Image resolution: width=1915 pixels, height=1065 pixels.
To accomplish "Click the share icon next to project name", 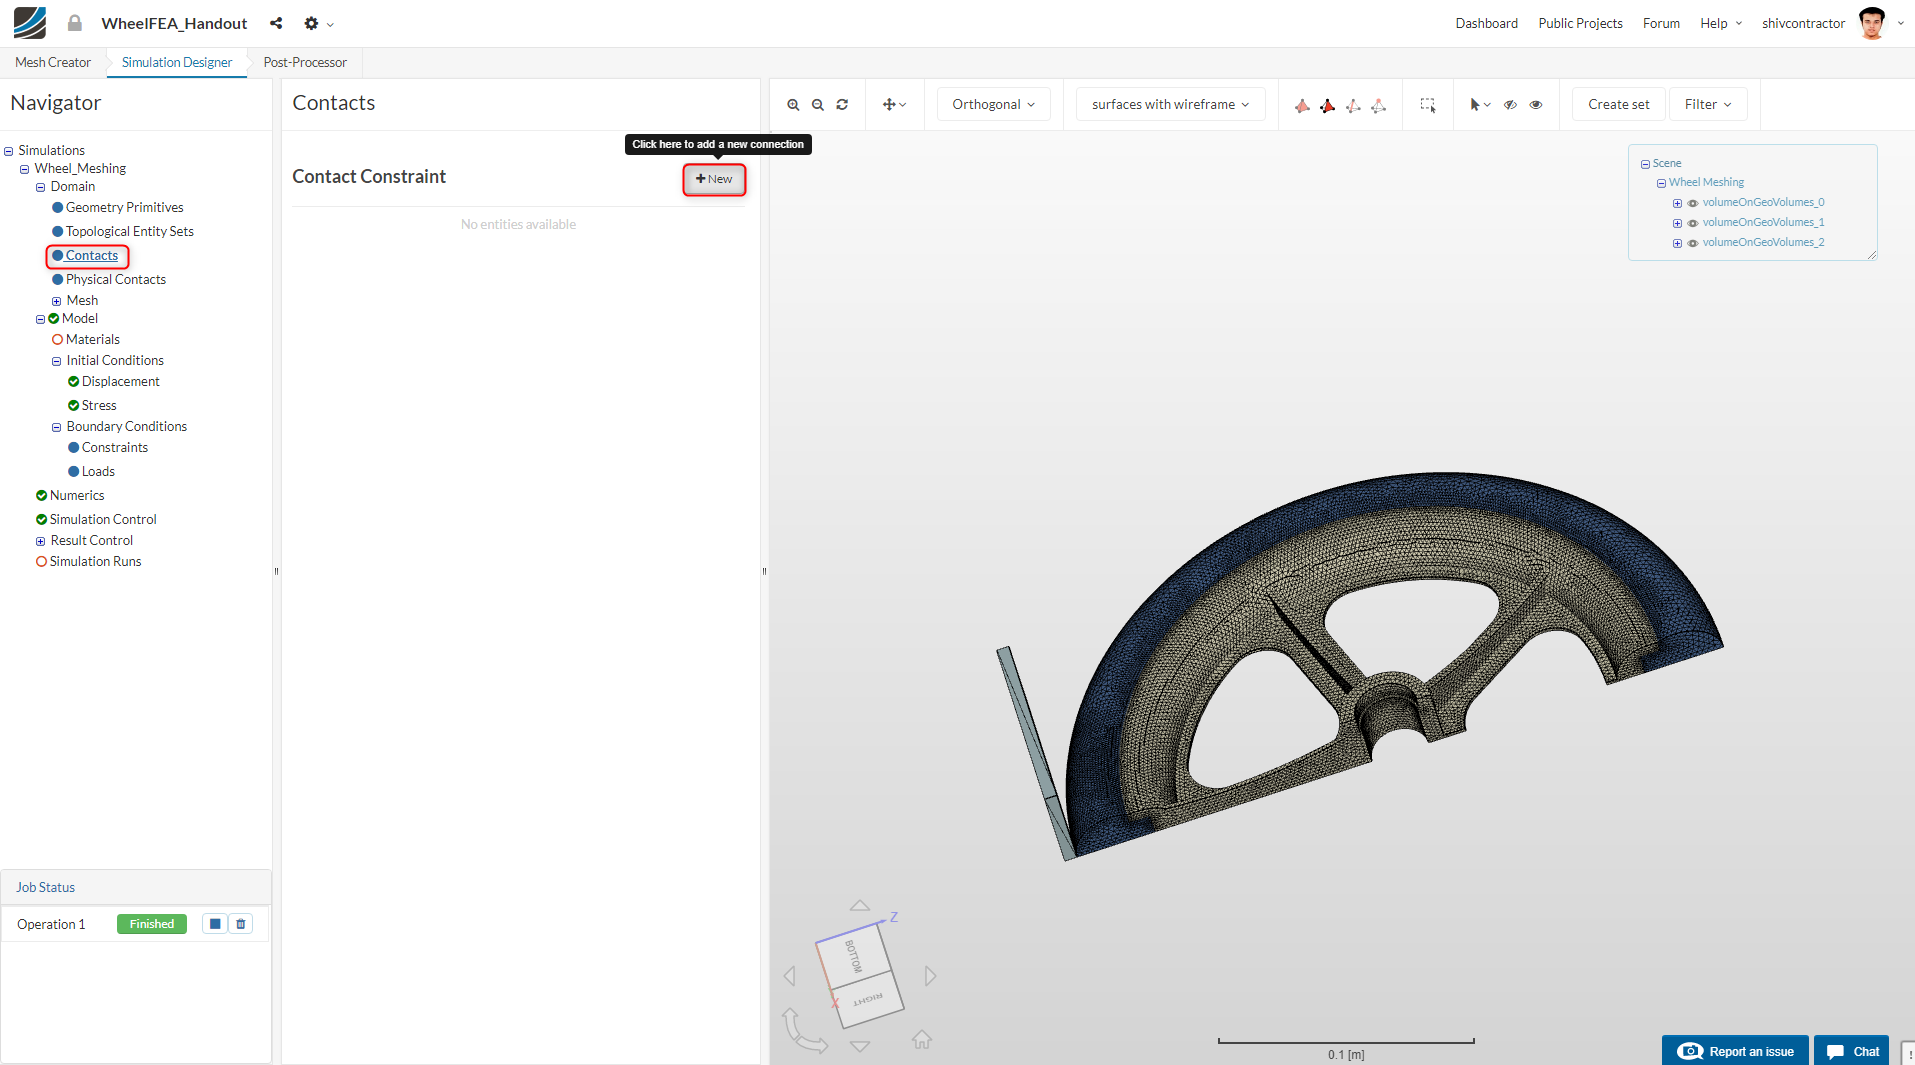I will click(x=276, y=23).
